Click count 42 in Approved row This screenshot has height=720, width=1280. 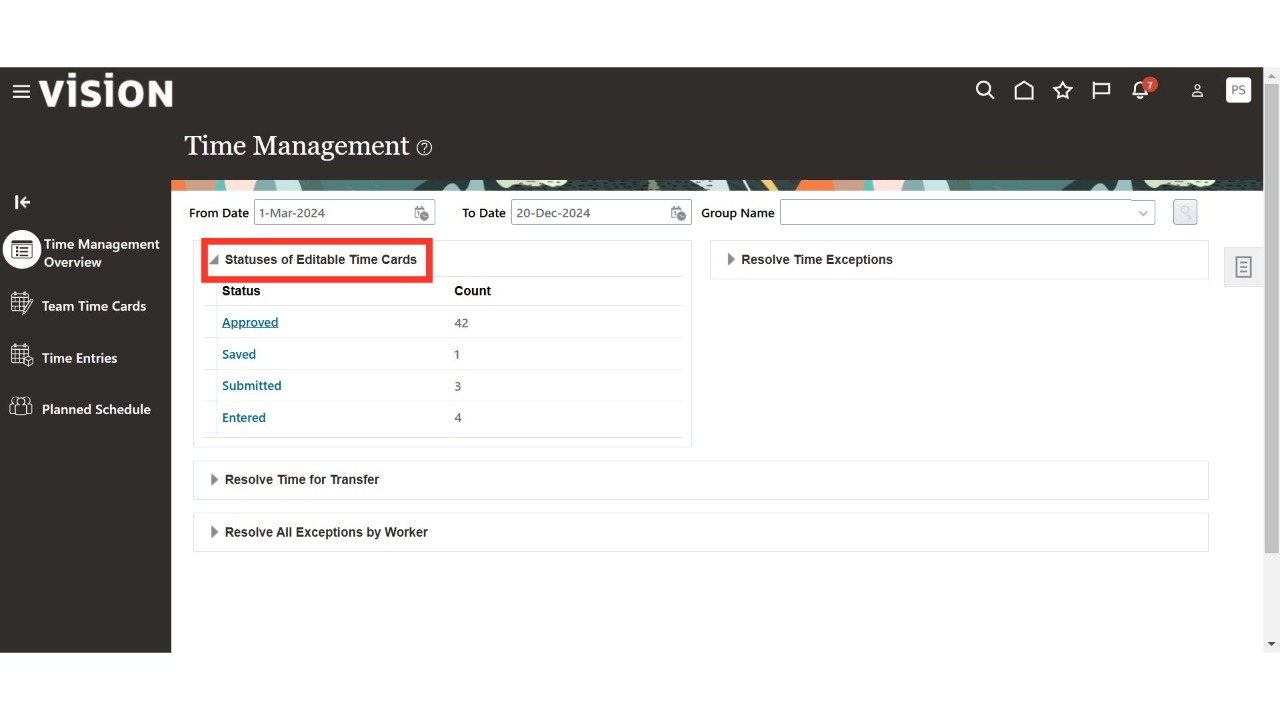coord(461,323)
